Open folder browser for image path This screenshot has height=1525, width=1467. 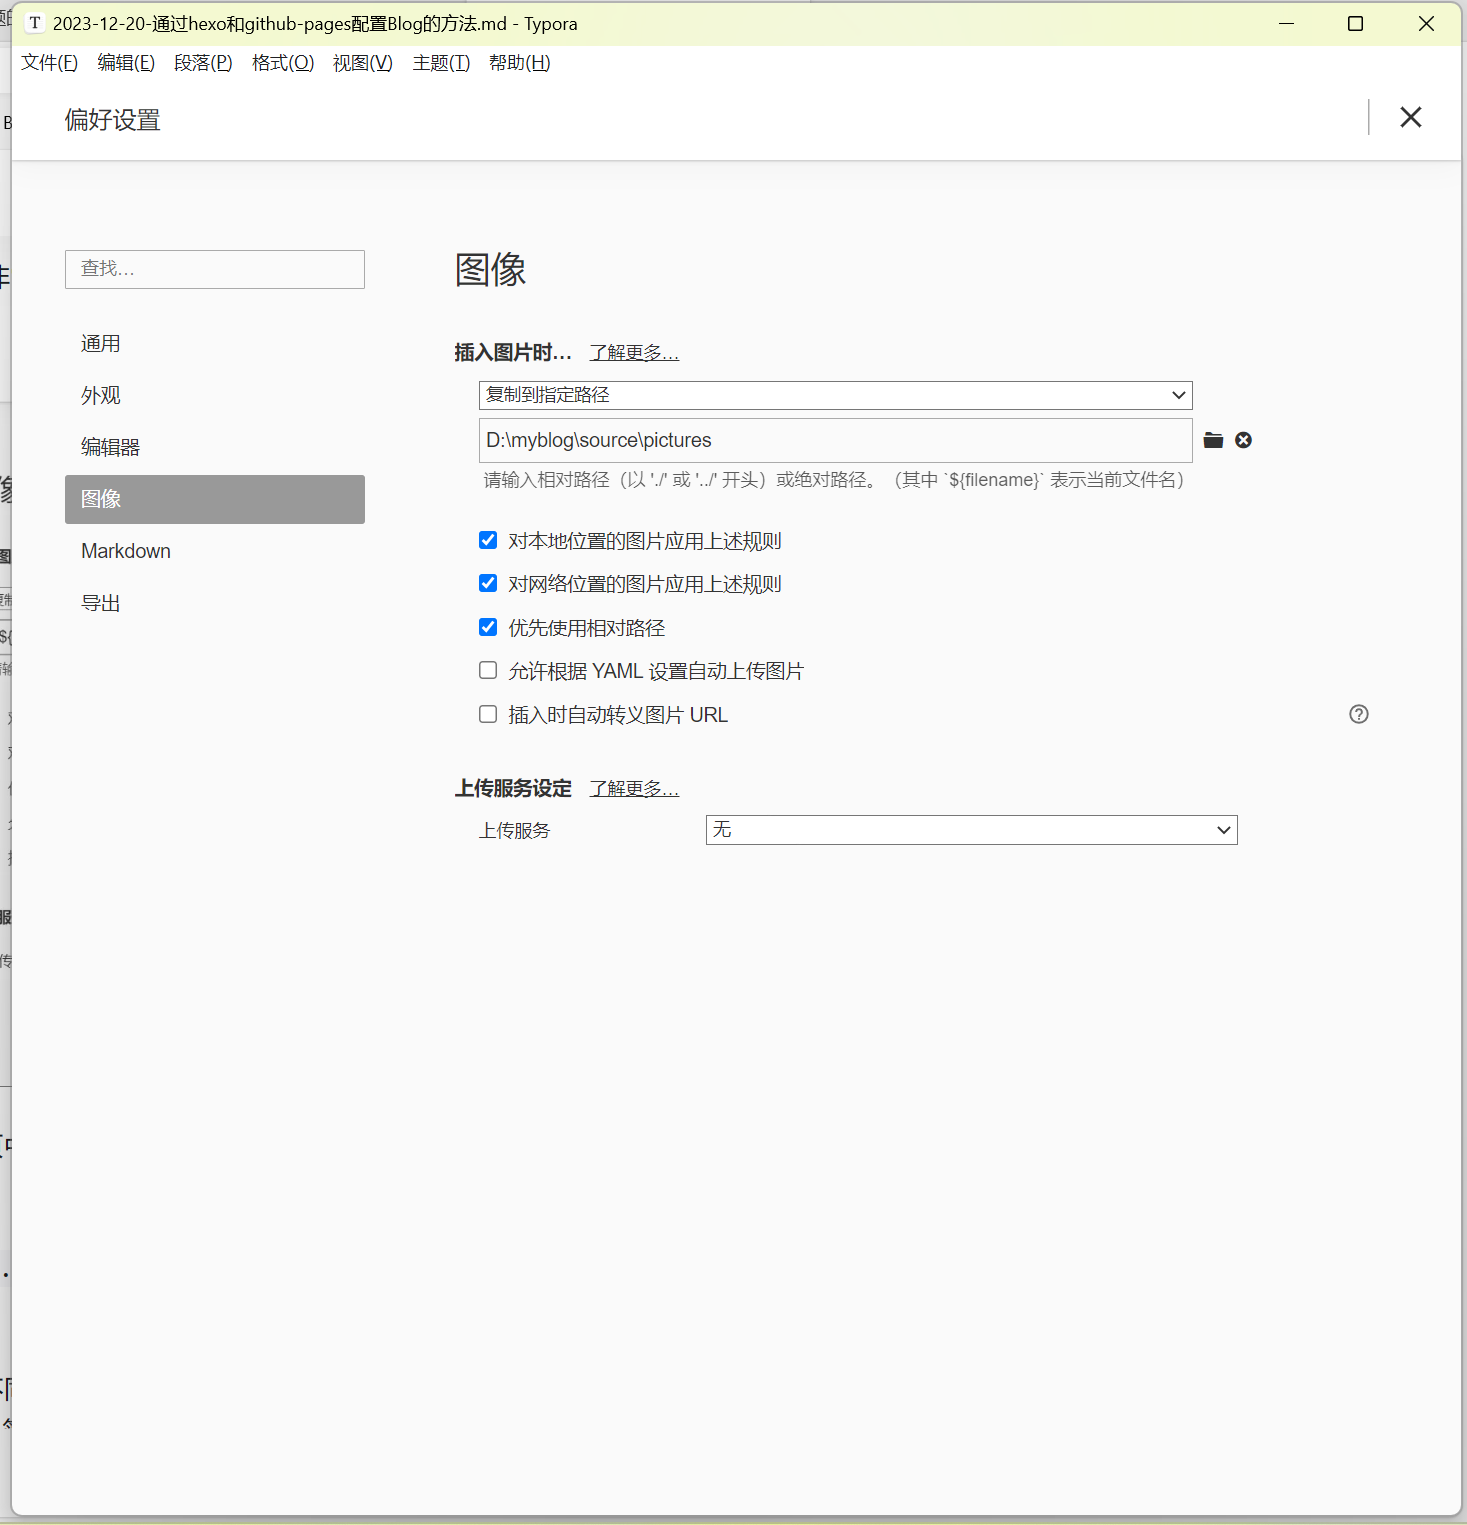click(x=1213, y=440)
